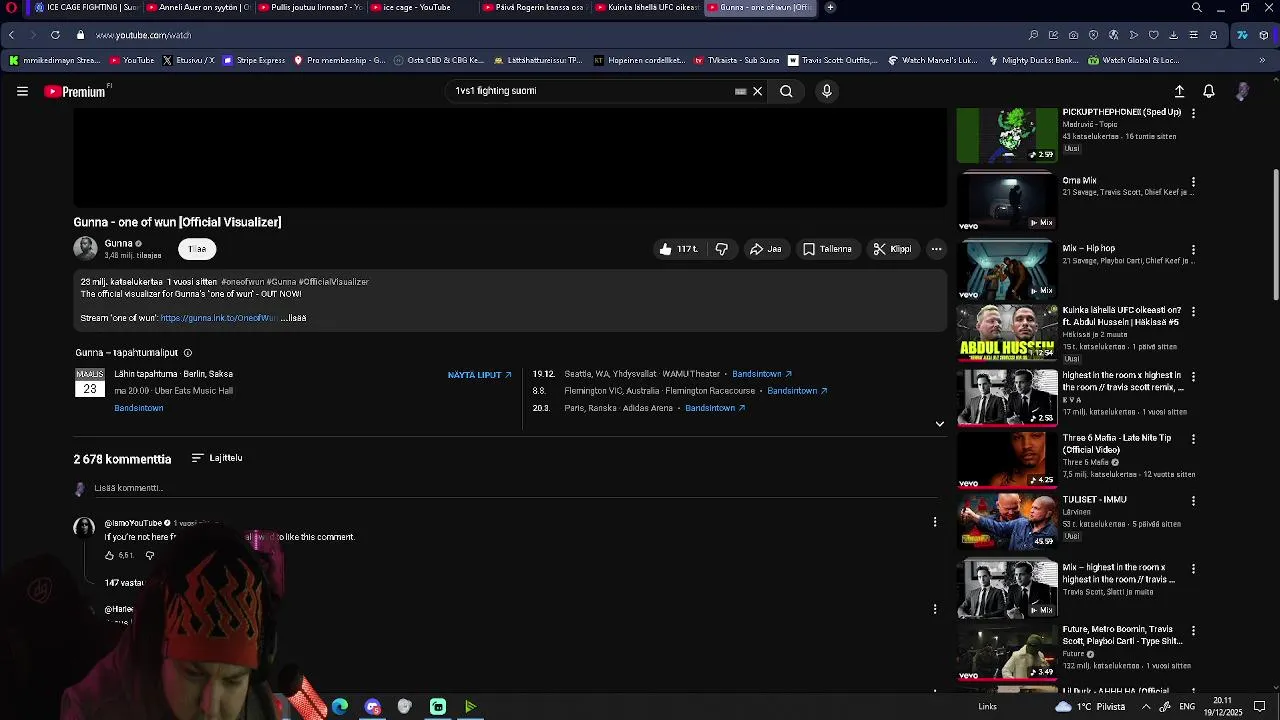
Task: Share the video with Jaa
Action: tap(765, 249)
